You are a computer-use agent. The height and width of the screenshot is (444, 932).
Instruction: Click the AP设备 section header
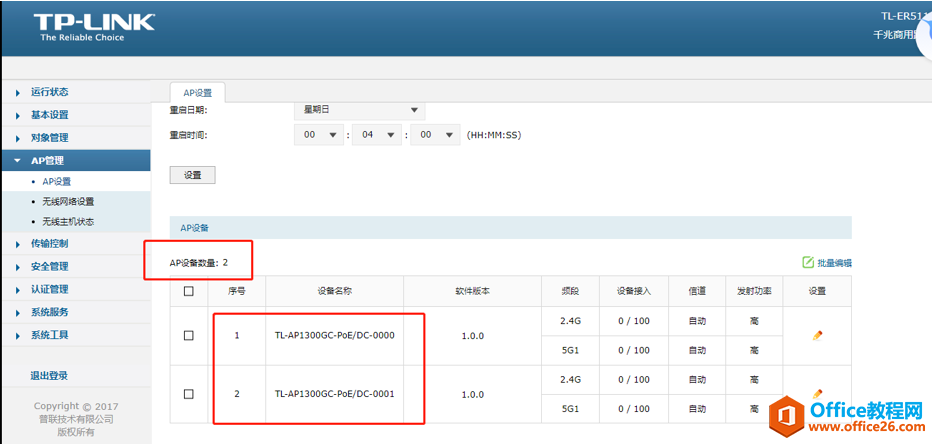point(511,228)
